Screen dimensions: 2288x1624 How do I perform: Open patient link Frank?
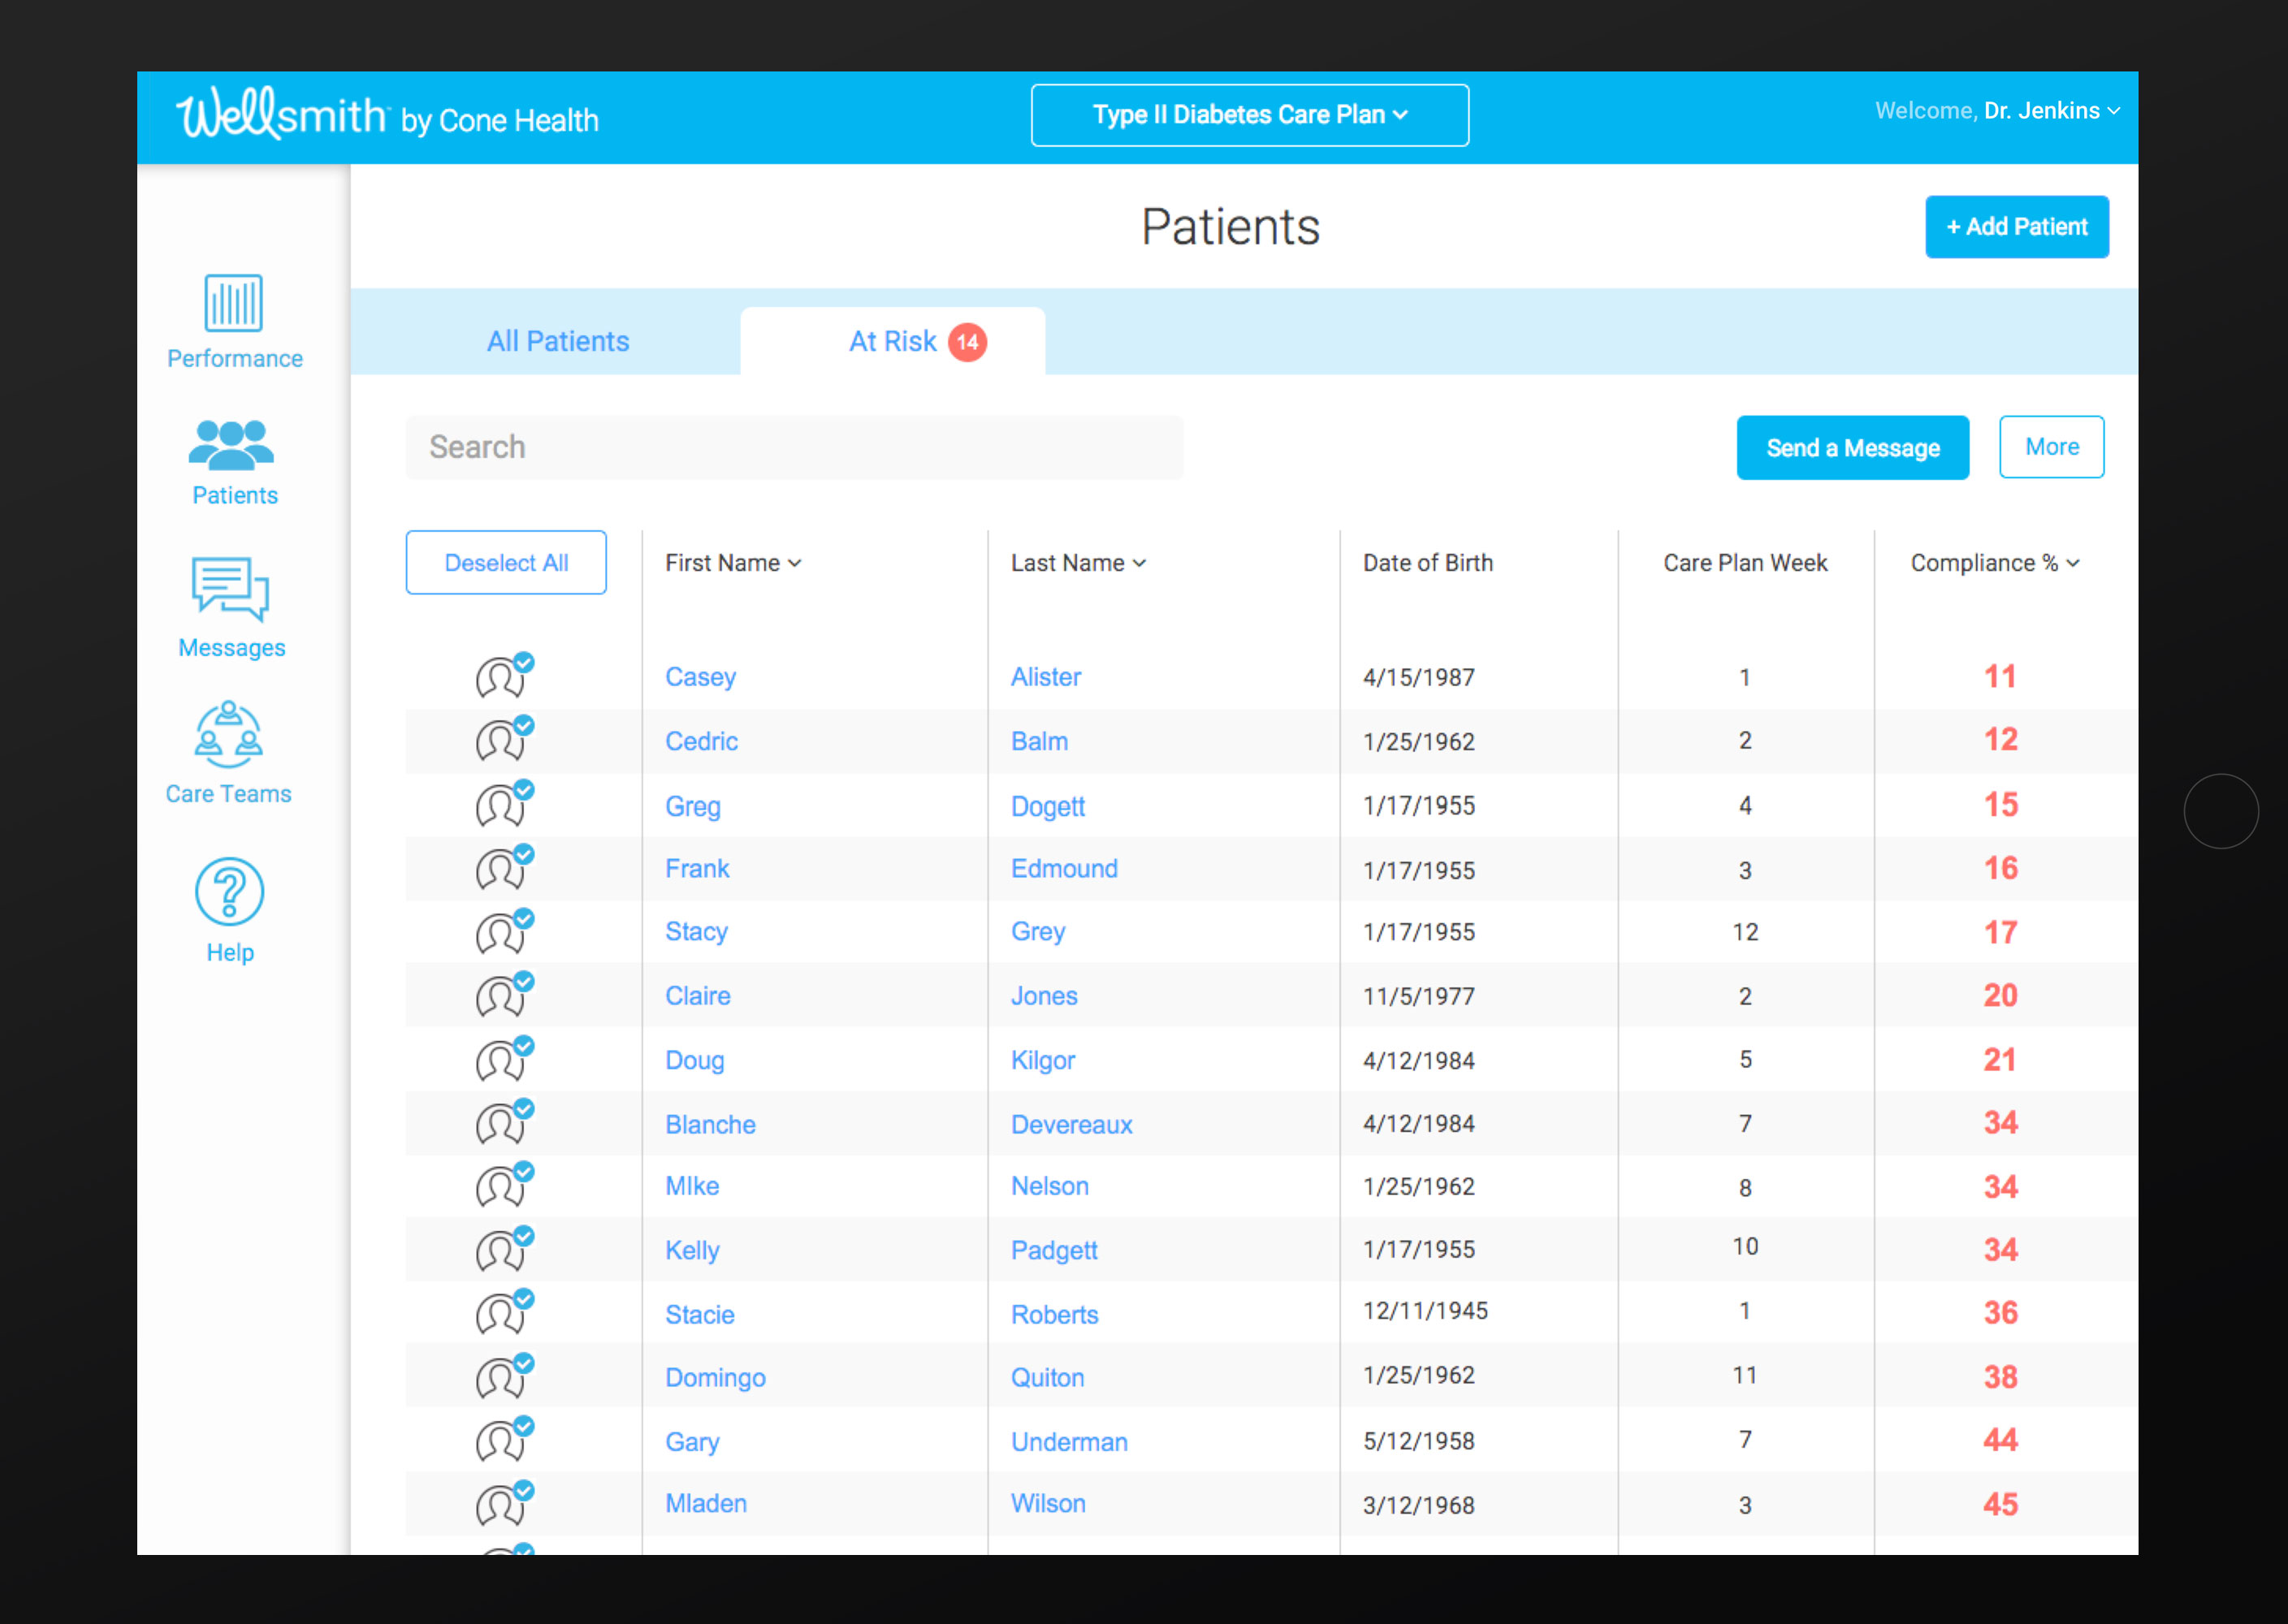click(x=697, y=868)
